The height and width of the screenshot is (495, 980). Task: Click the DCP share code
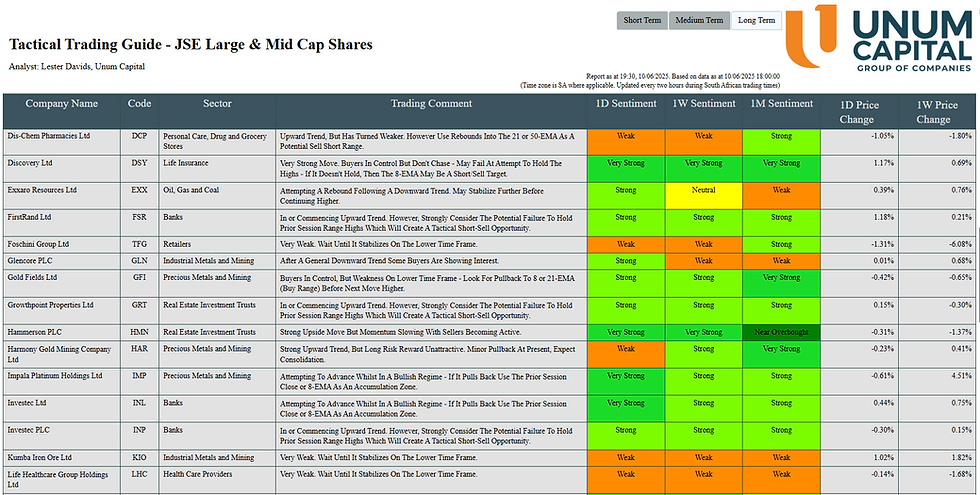[139, 136]
